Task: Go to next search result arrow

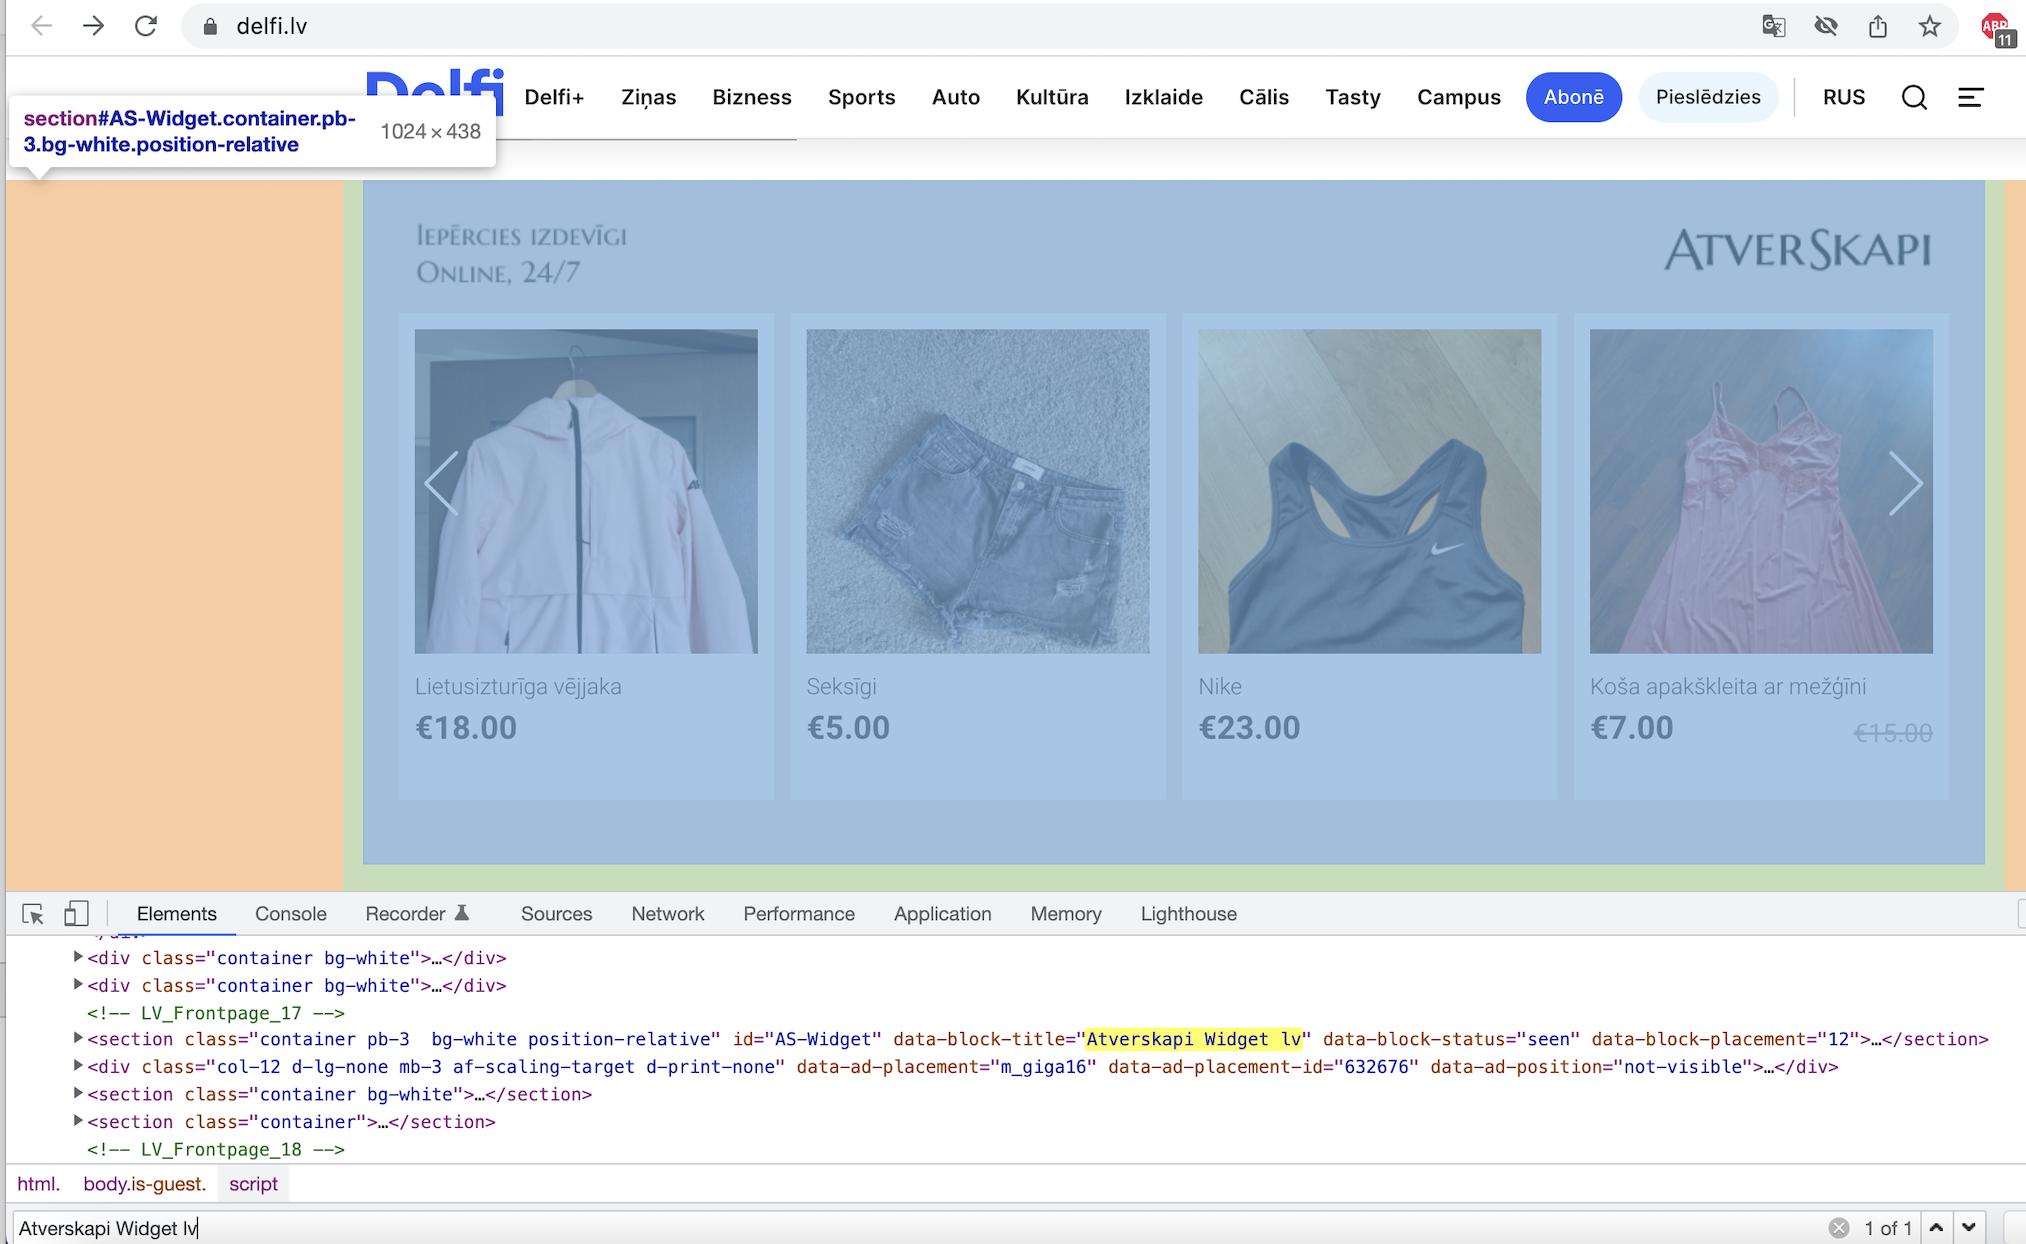Action: pos(1969,1228)
